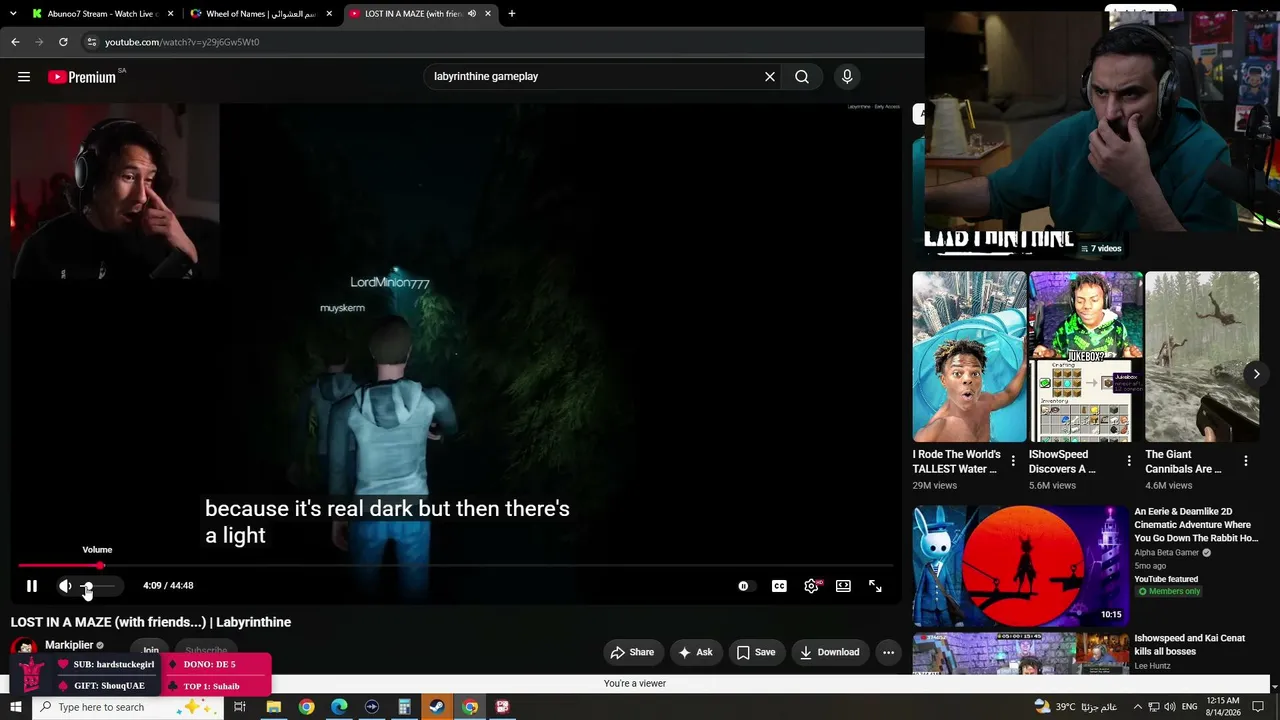Download the video

click(x=830, y=653)
